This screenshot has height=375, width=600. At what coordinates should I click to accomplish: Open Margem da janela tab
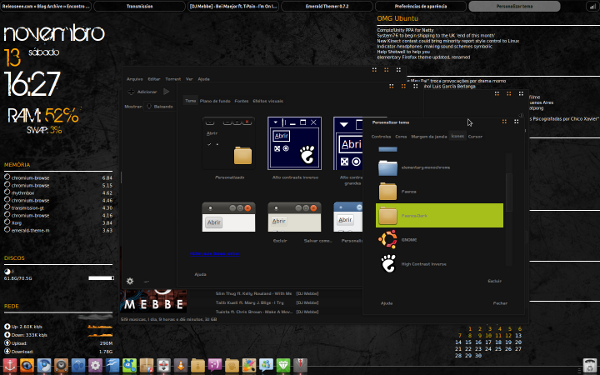point(429,137)
